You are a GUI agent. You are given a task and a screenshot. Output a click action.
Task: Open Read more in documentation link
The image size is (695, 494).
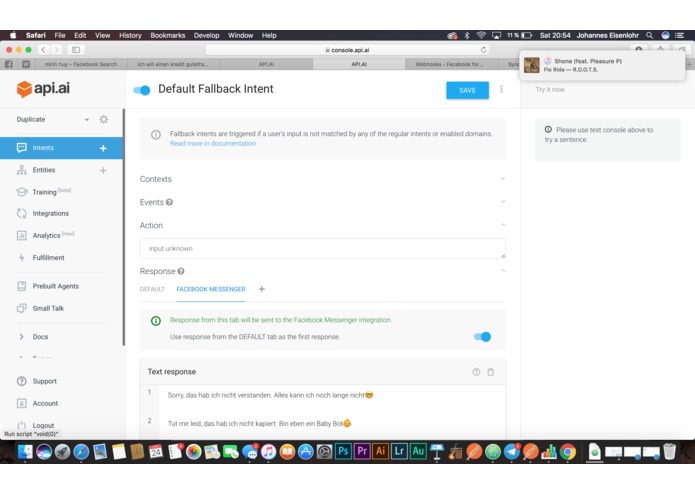213,144
